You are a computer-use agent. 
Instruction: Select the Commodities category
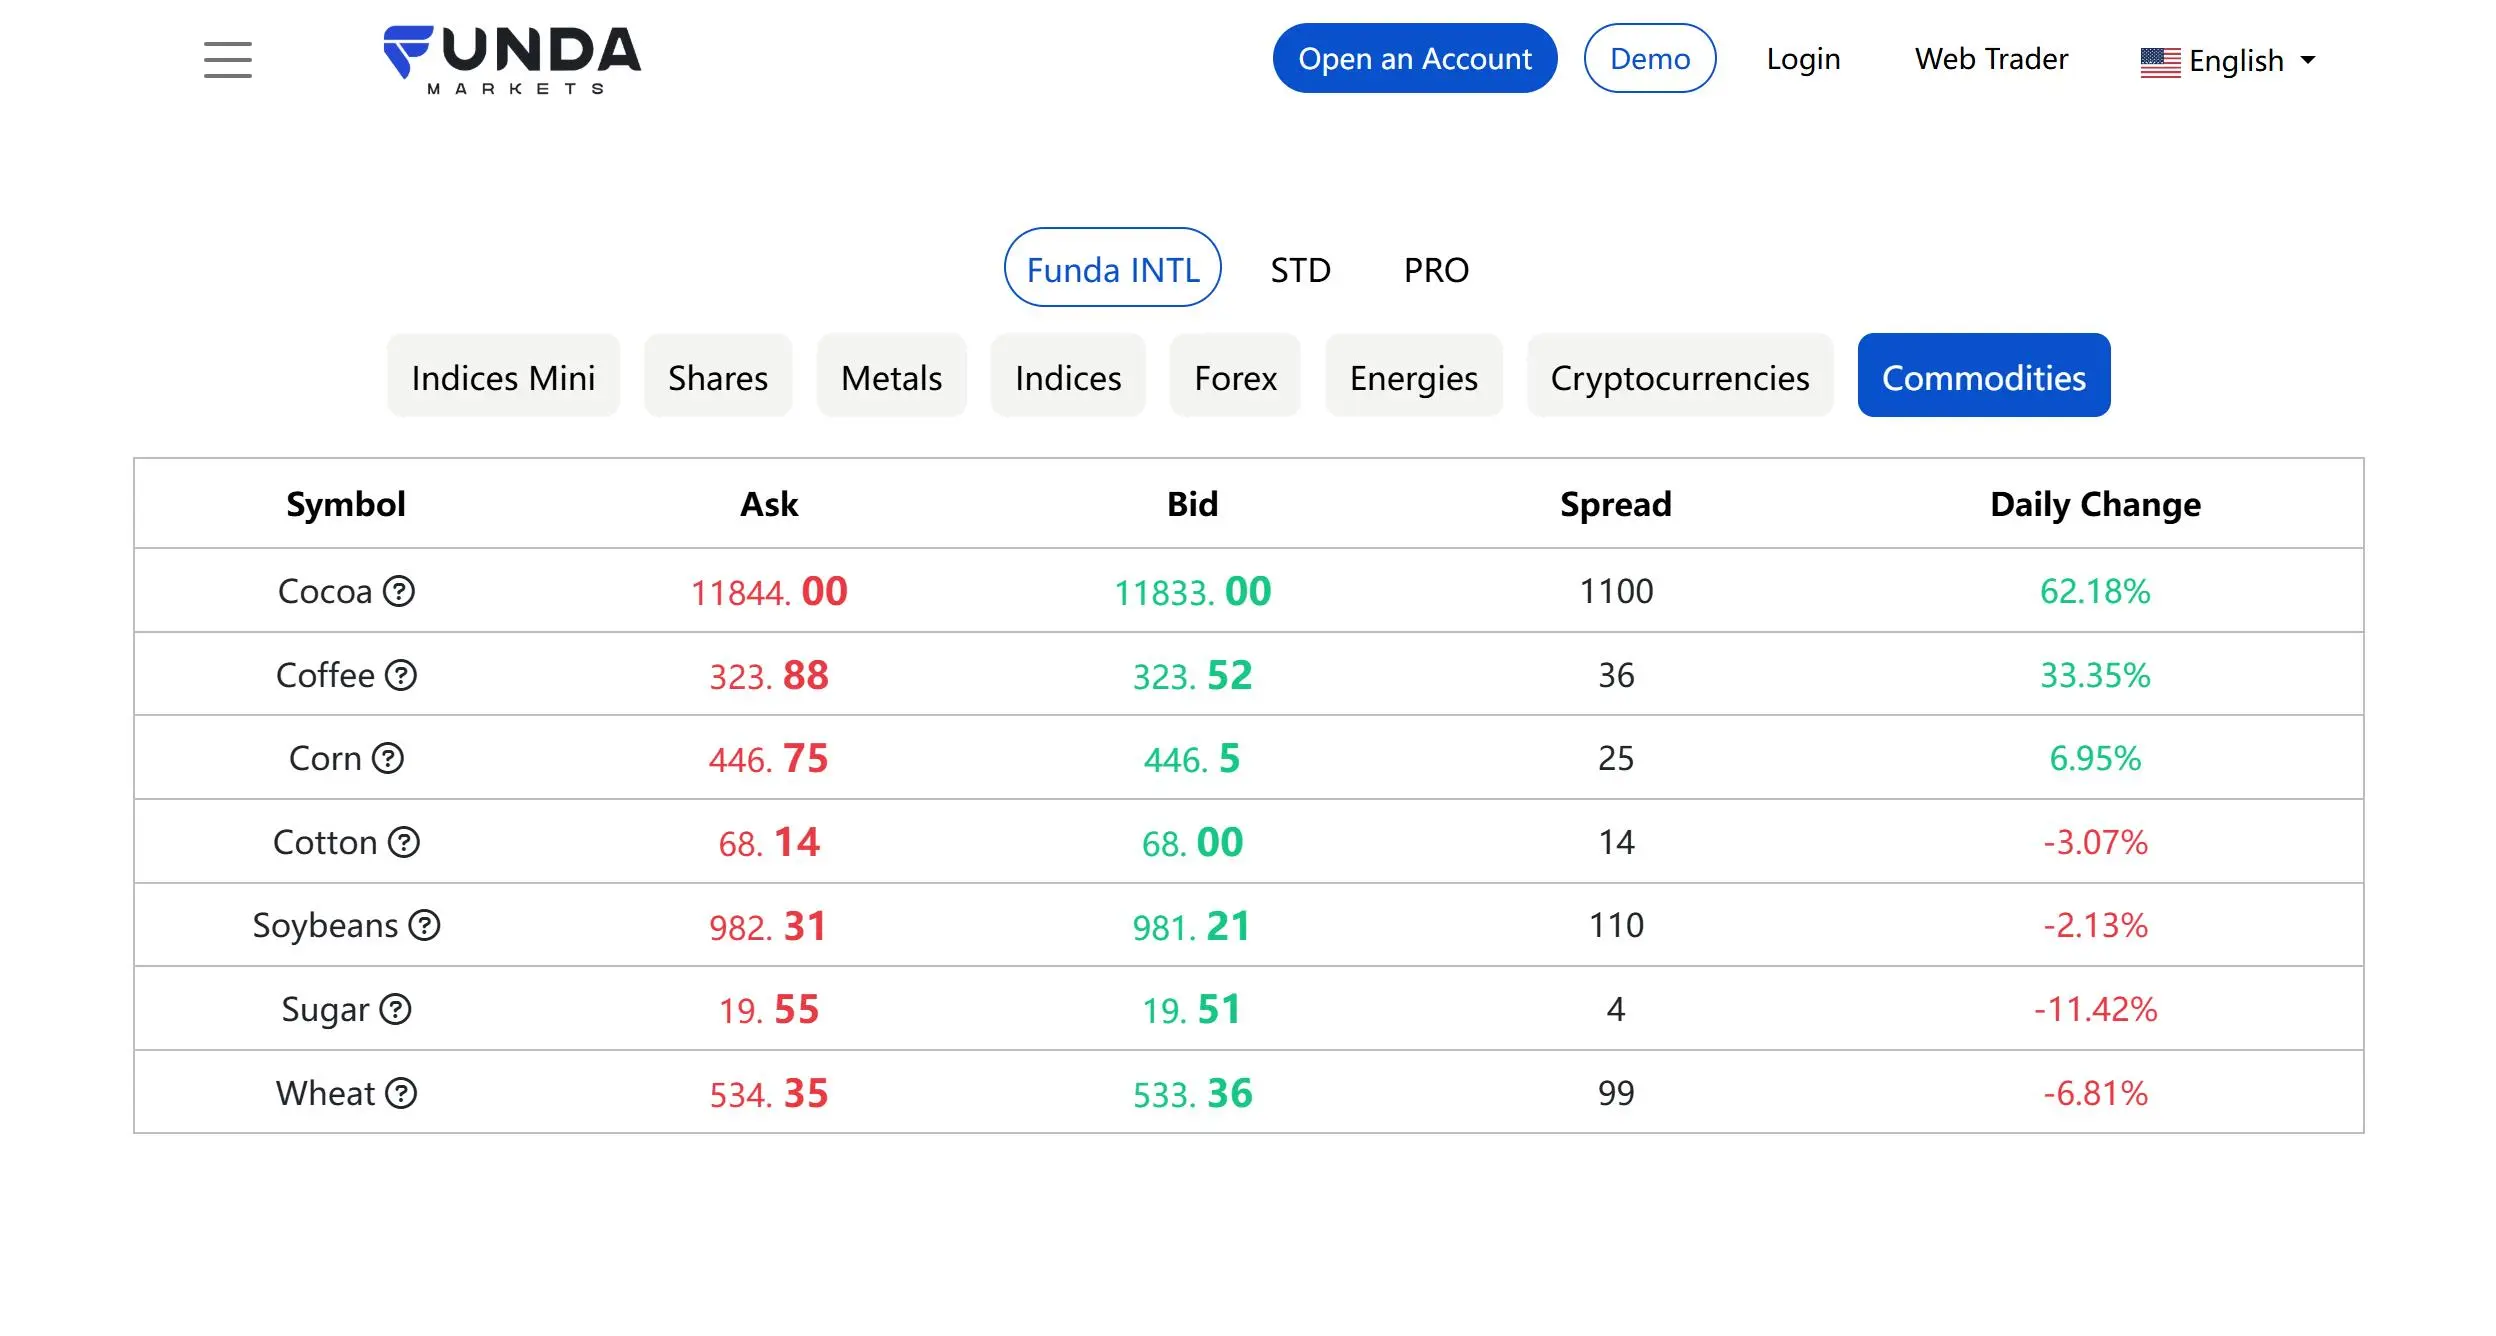[x=1984, y=376]
